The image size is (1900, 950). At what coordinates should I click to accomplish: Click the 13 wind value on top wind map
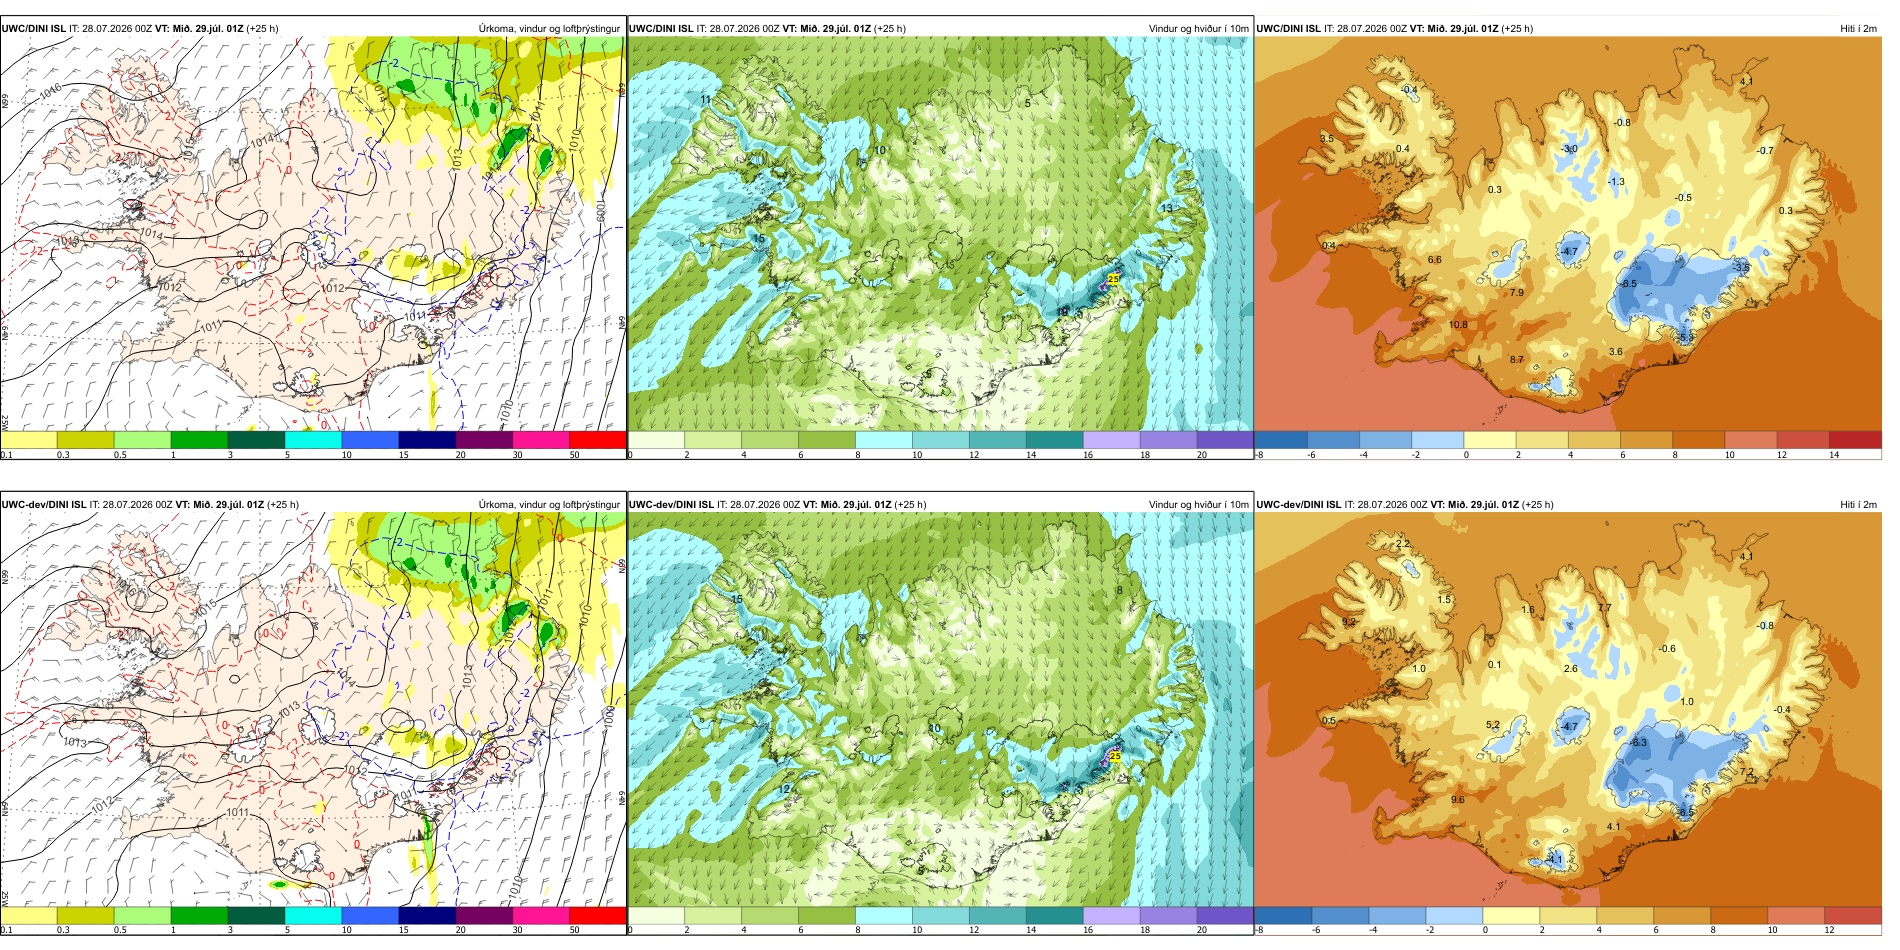pyautogui.click(x=1166, y=208)
